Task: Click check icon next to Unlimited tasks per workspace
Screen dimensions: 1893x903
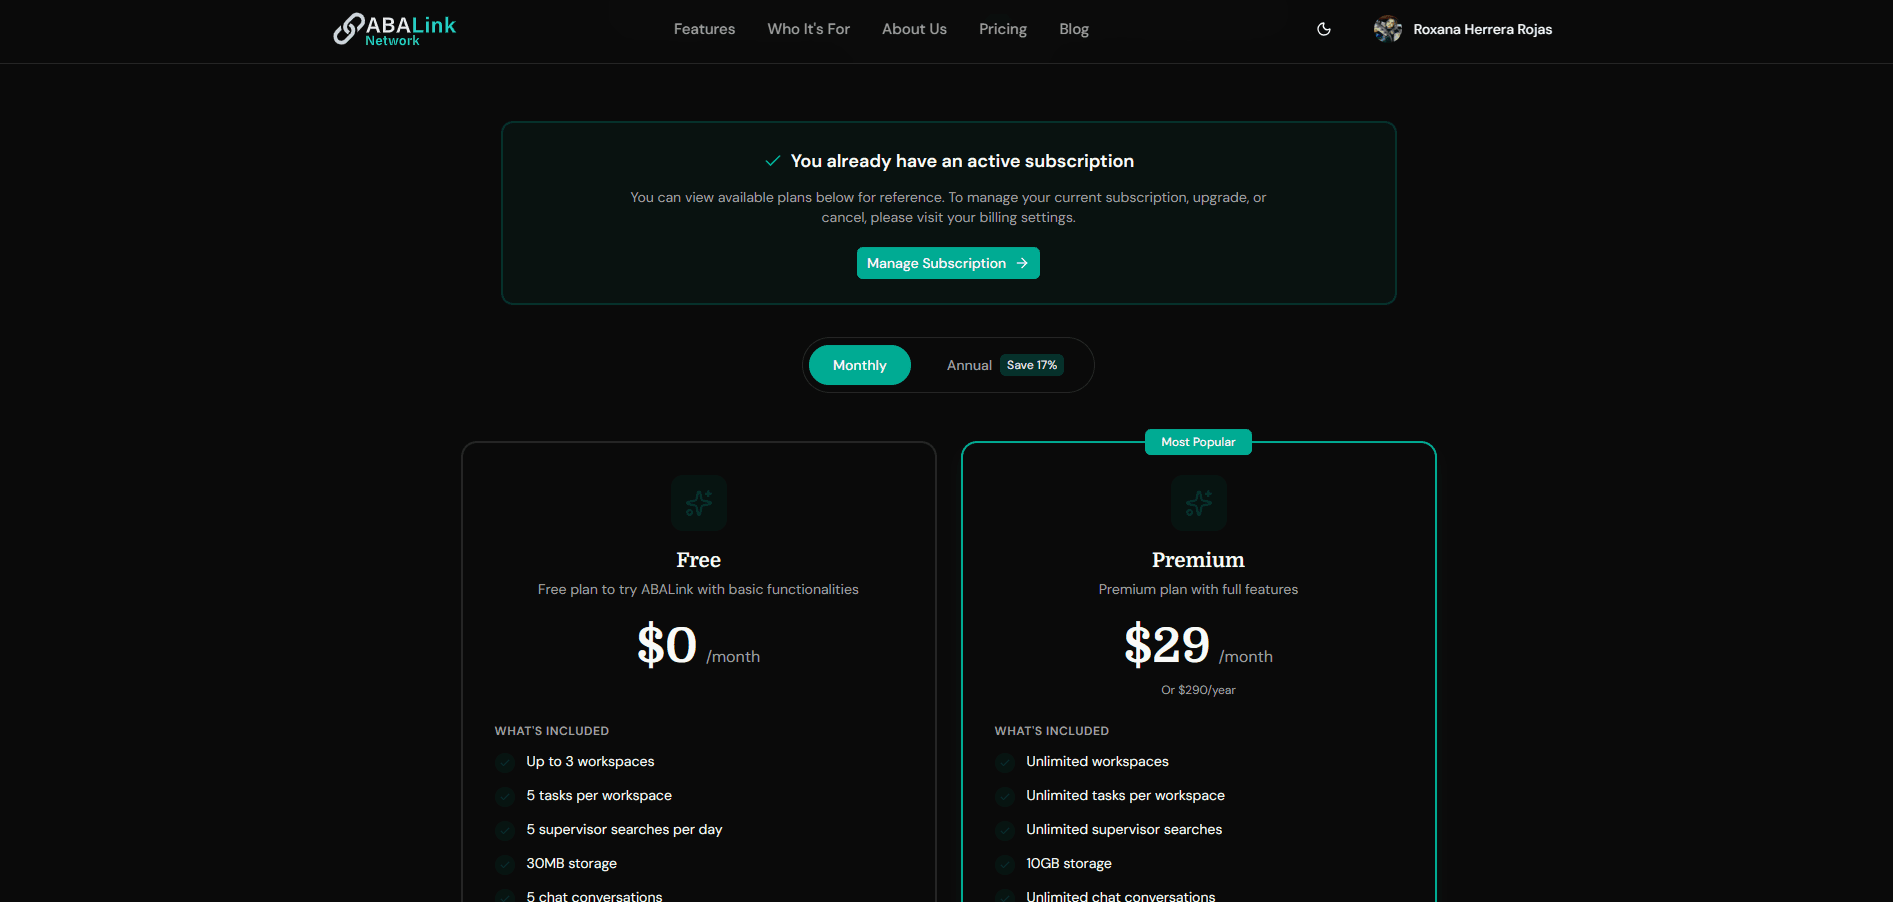Action: pyautogui.click(x=1004, y=796)
